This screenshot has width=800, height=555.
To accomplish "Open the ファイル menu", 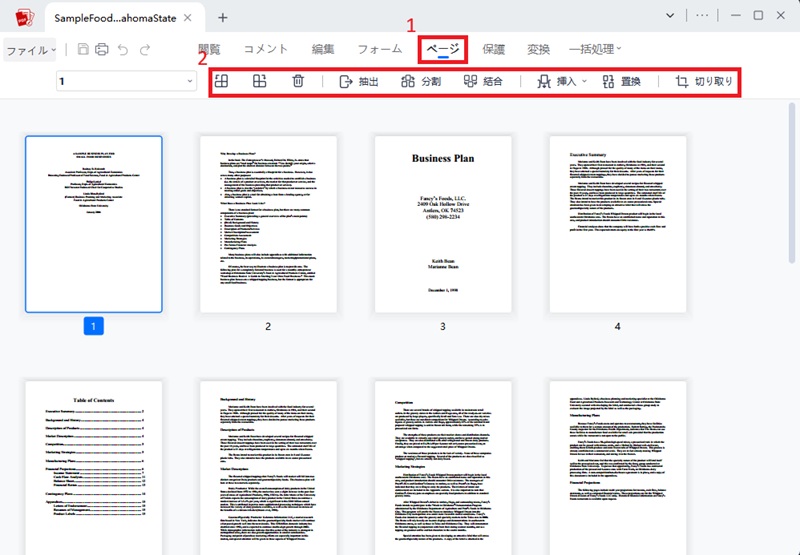I will [30, 50].
